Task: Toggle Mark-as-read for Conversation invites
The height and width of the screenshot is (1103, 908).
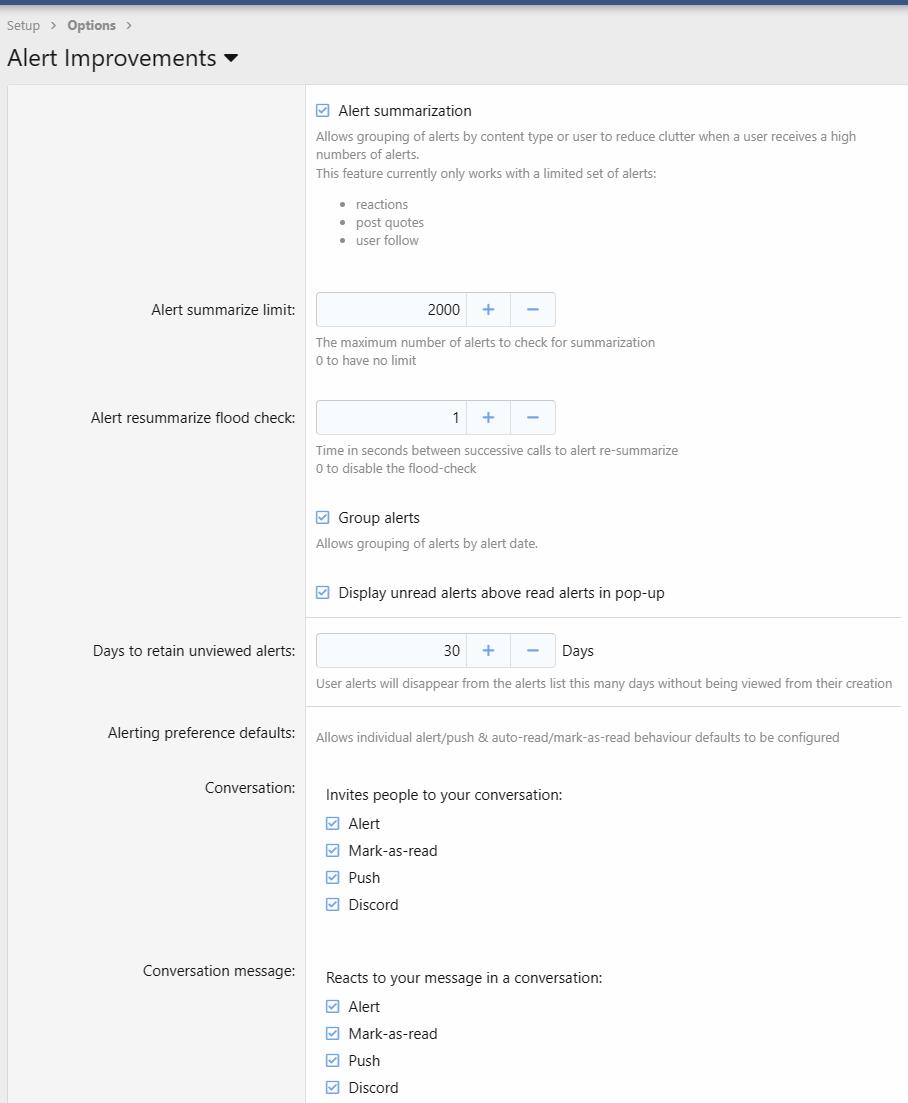Action: pyautogui.click(x=332, y=850)
